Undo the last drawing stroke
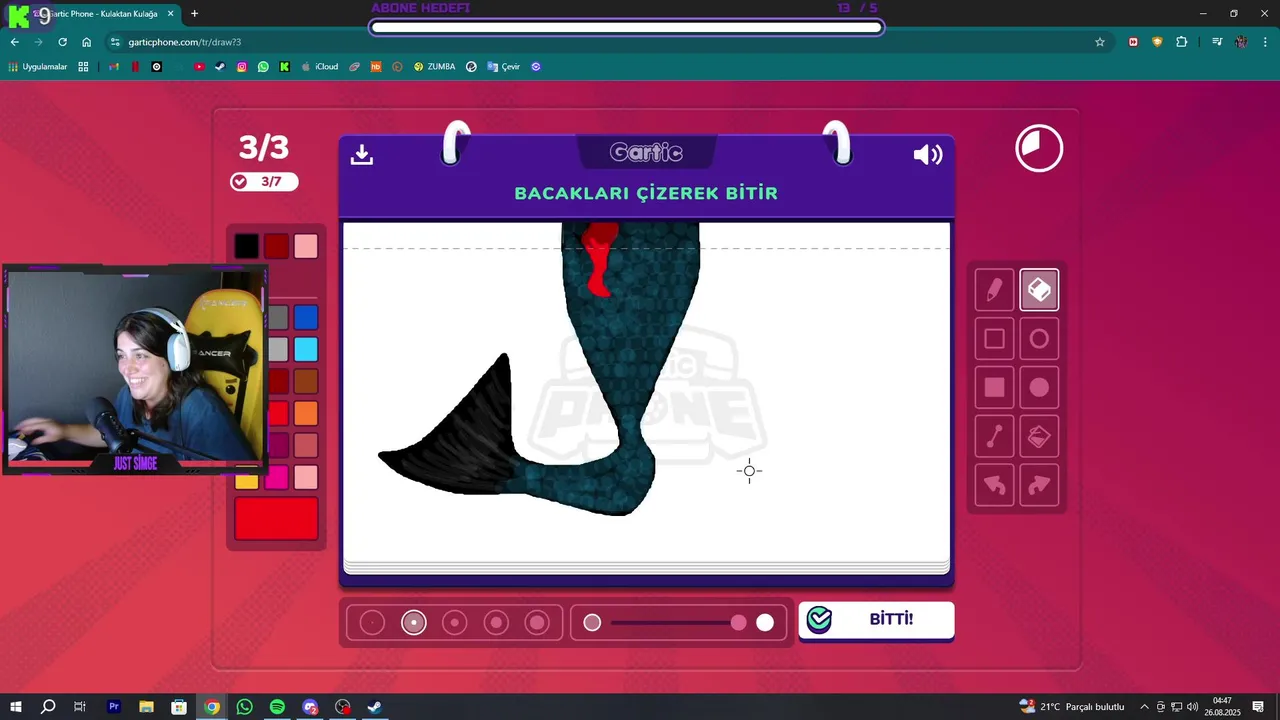 tap(994, 485)
